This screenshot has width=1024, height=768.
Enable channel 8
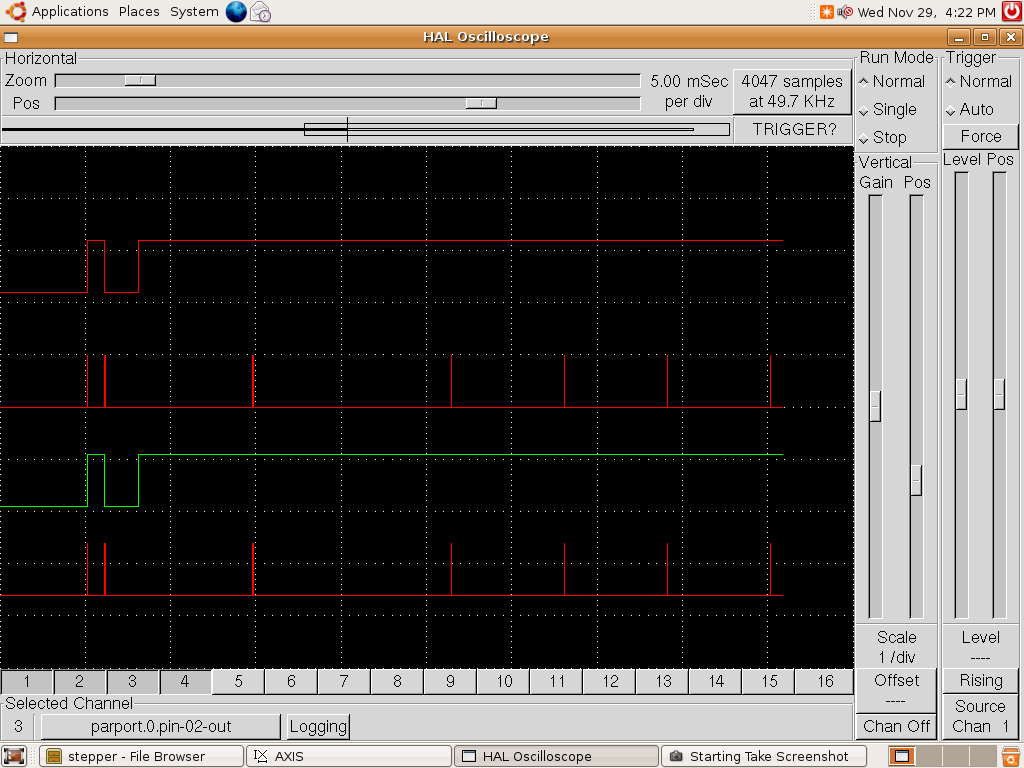397,682
